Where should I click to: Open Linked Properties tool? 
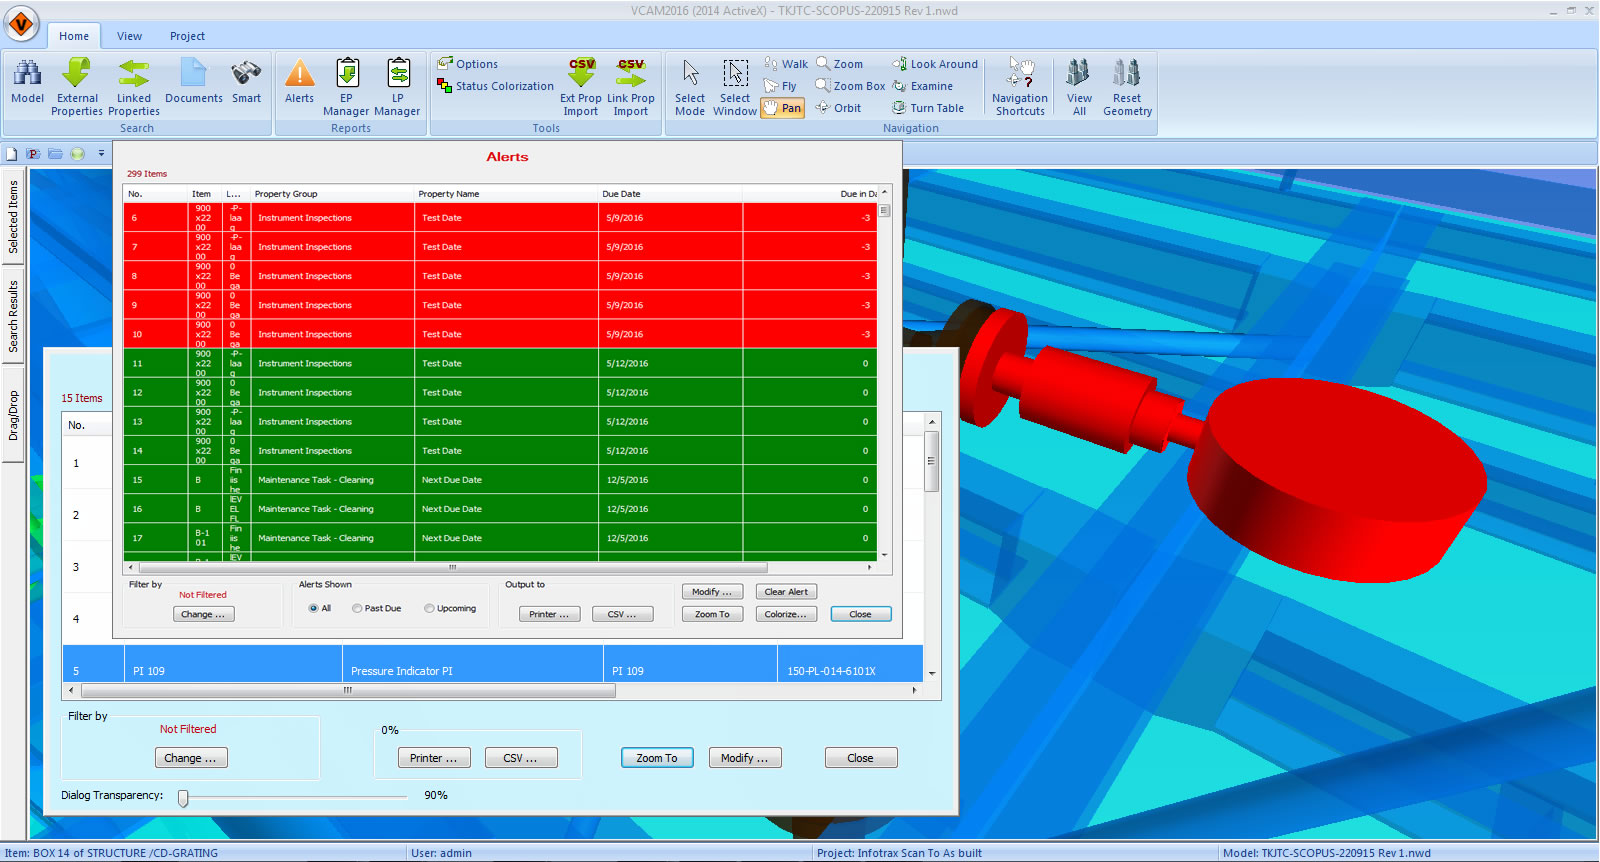[x=133, y=75]
